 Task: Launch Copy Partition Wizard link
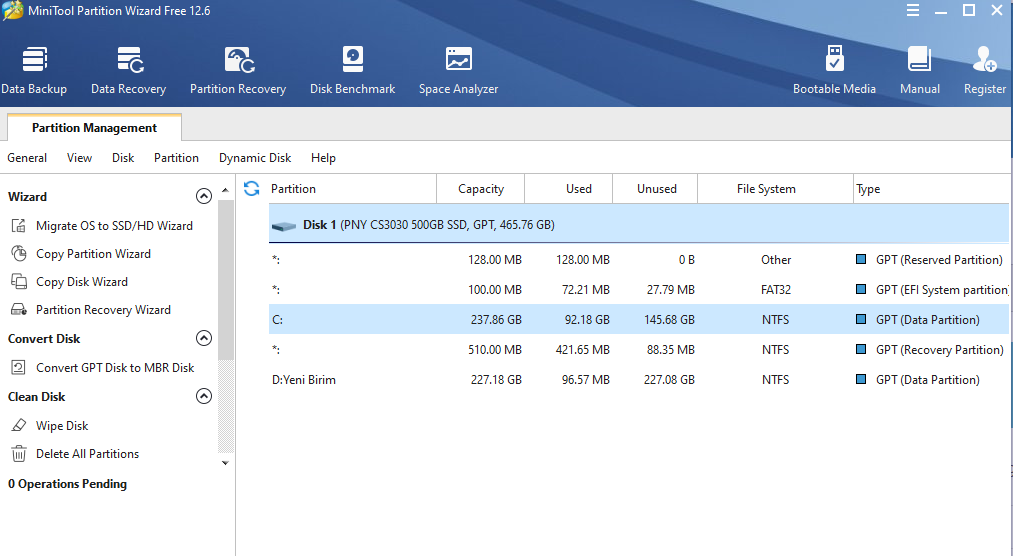coord(93,254)
